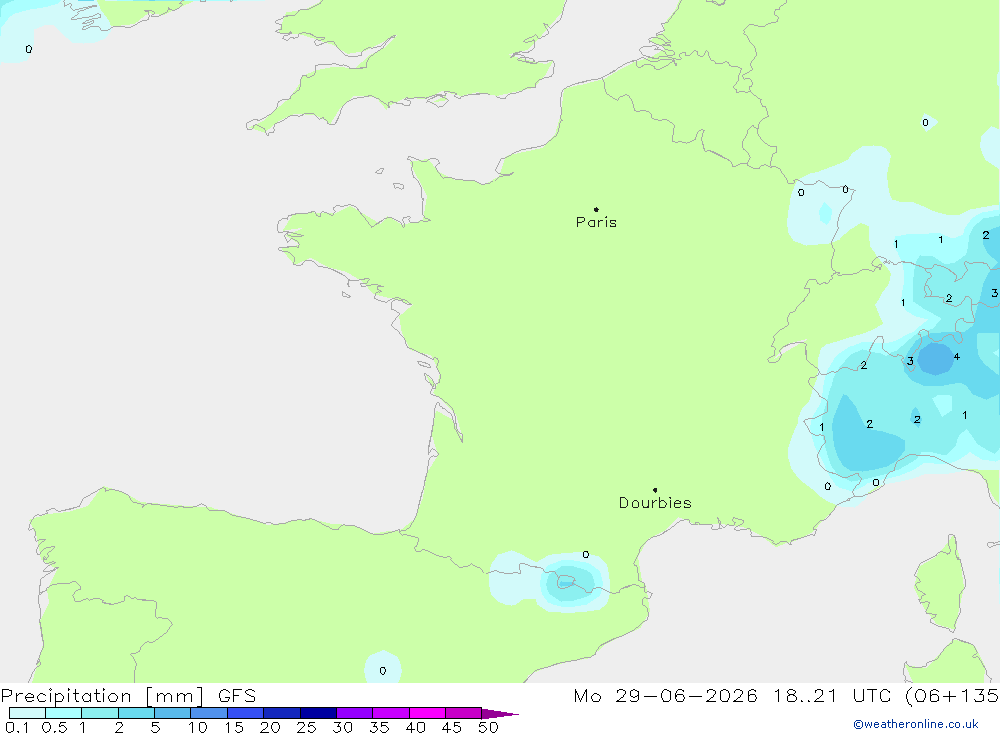The width and height of the screenshot is (1000, 733).
Task: Pick the 45–50 mm legend swatch
Action: pos(464,713)
